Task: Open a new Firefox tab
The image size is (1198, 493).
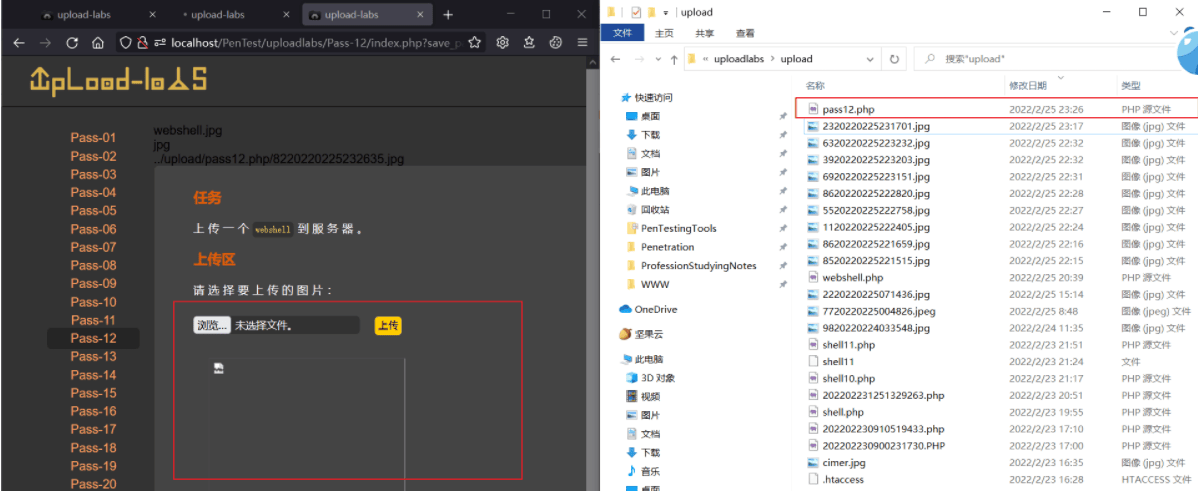Action: [x=448, y=15]
